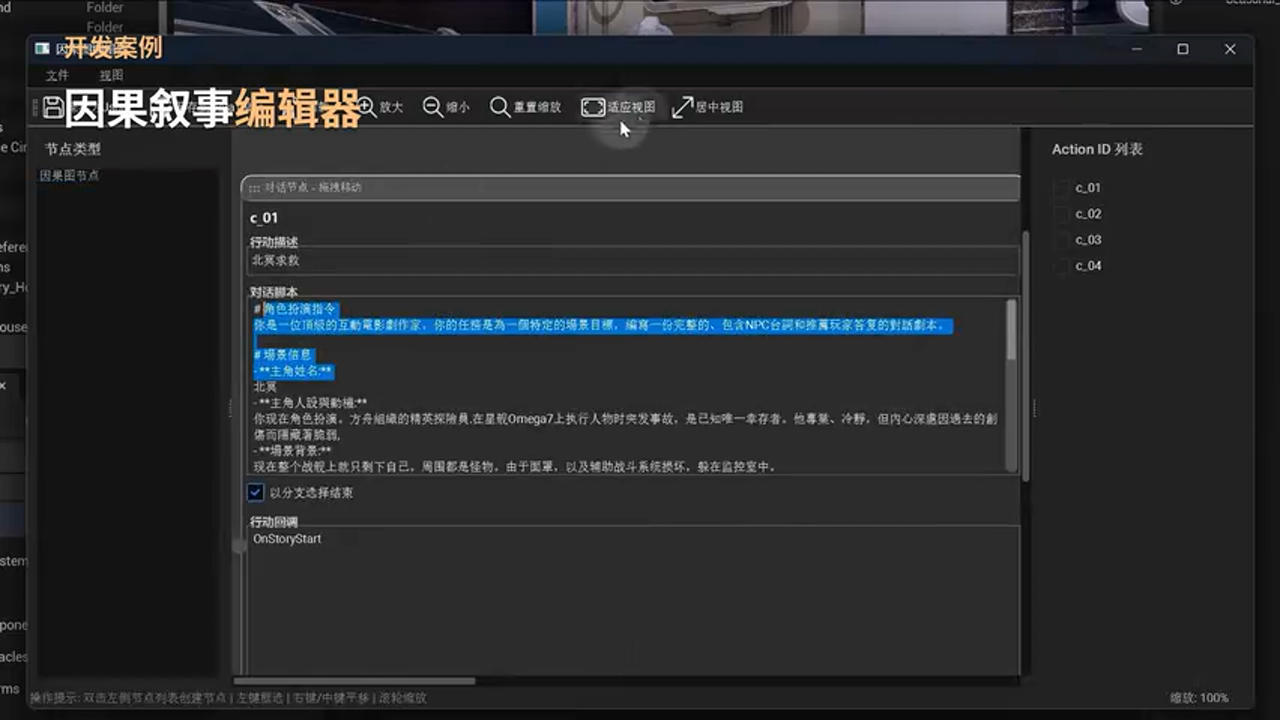This screenshot has width=1280, height=720.
Task: Check the c_01 box in Action ID list
Action: (1062, 187)
